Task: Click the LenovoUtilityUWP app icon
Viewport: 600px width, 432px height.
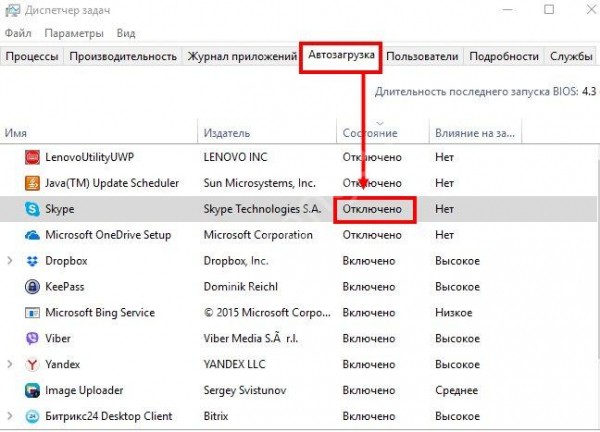Action: coord(32,157)
